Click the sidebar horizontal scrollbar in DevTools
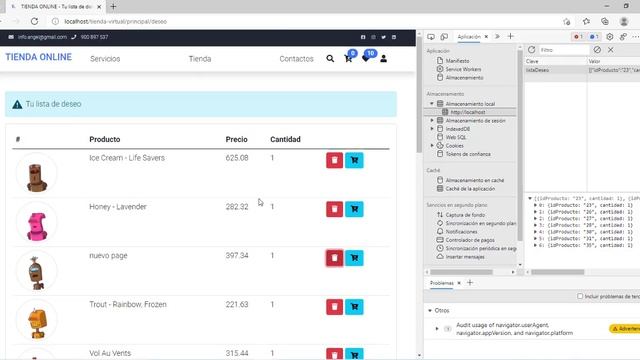Viewport: 640px width, 360px height. coord(461,272)
